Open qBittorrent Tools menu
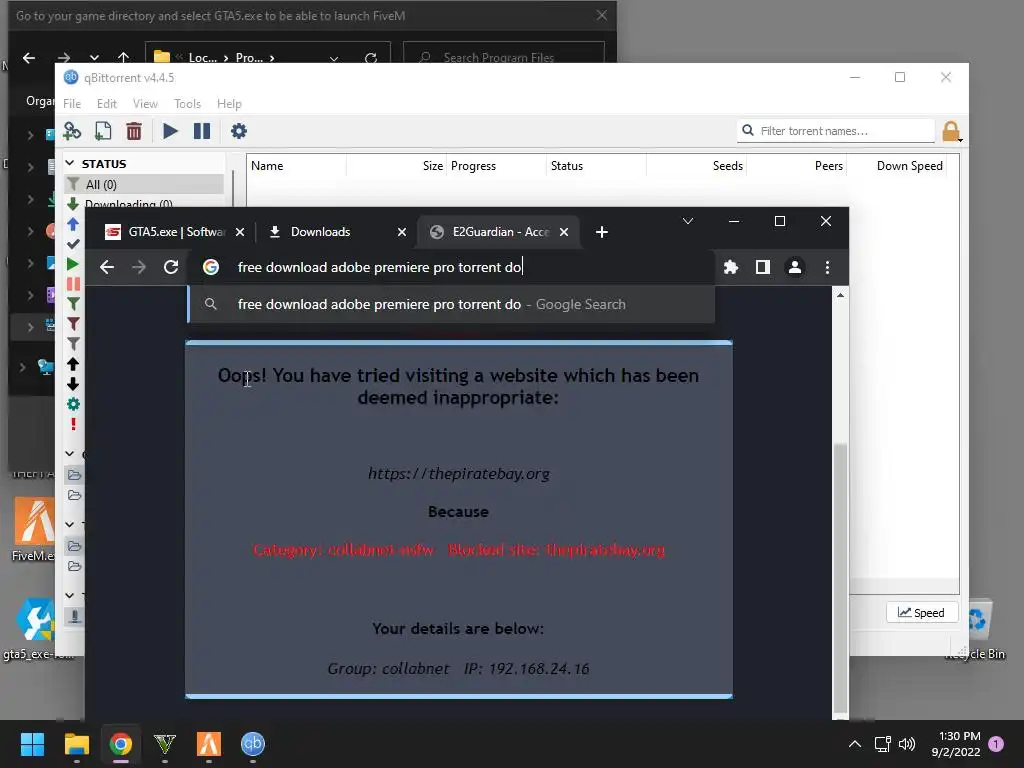Screen dimensions: 1024x768 (187, 104)
